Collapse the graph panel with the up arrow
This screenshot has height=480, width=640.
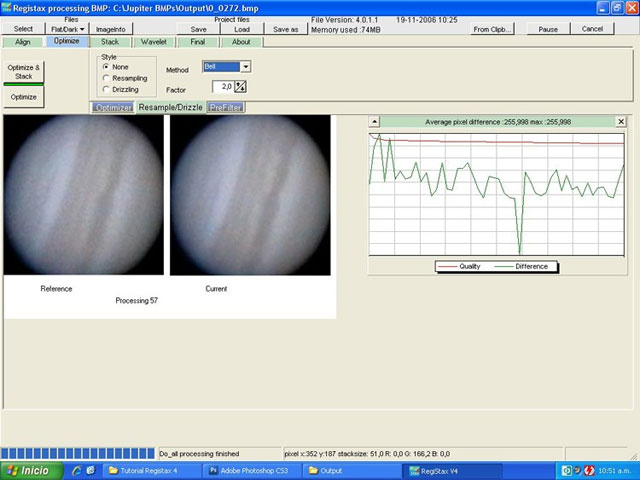tap(374, 121)
